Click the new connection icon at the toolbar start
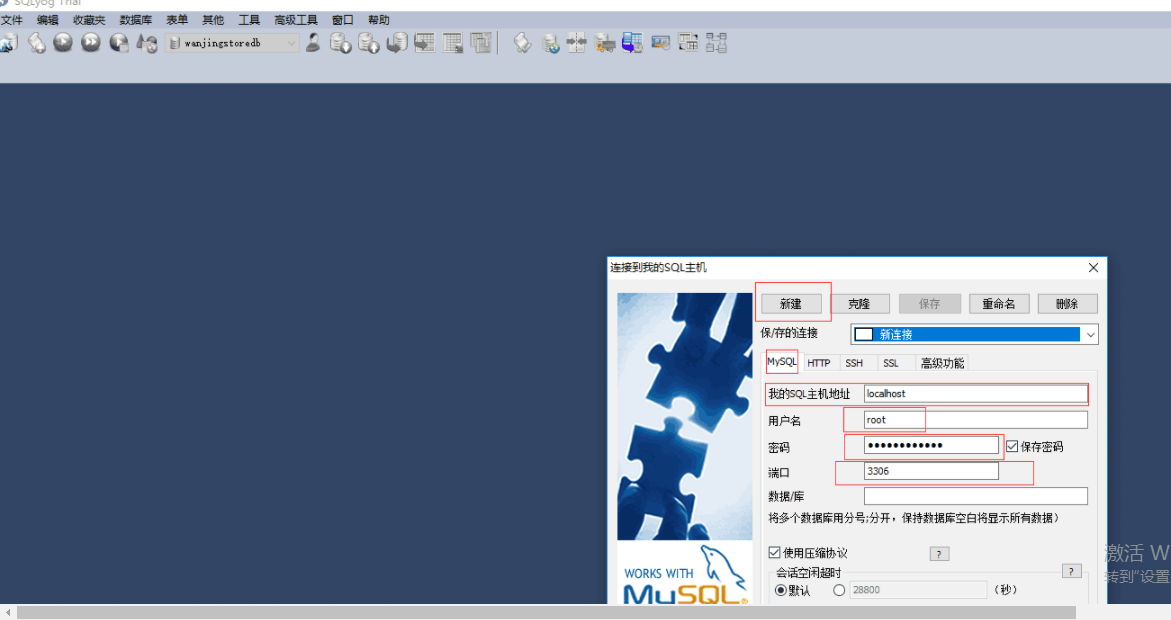This screenshot has width=1171, height=620. [8, 43]
